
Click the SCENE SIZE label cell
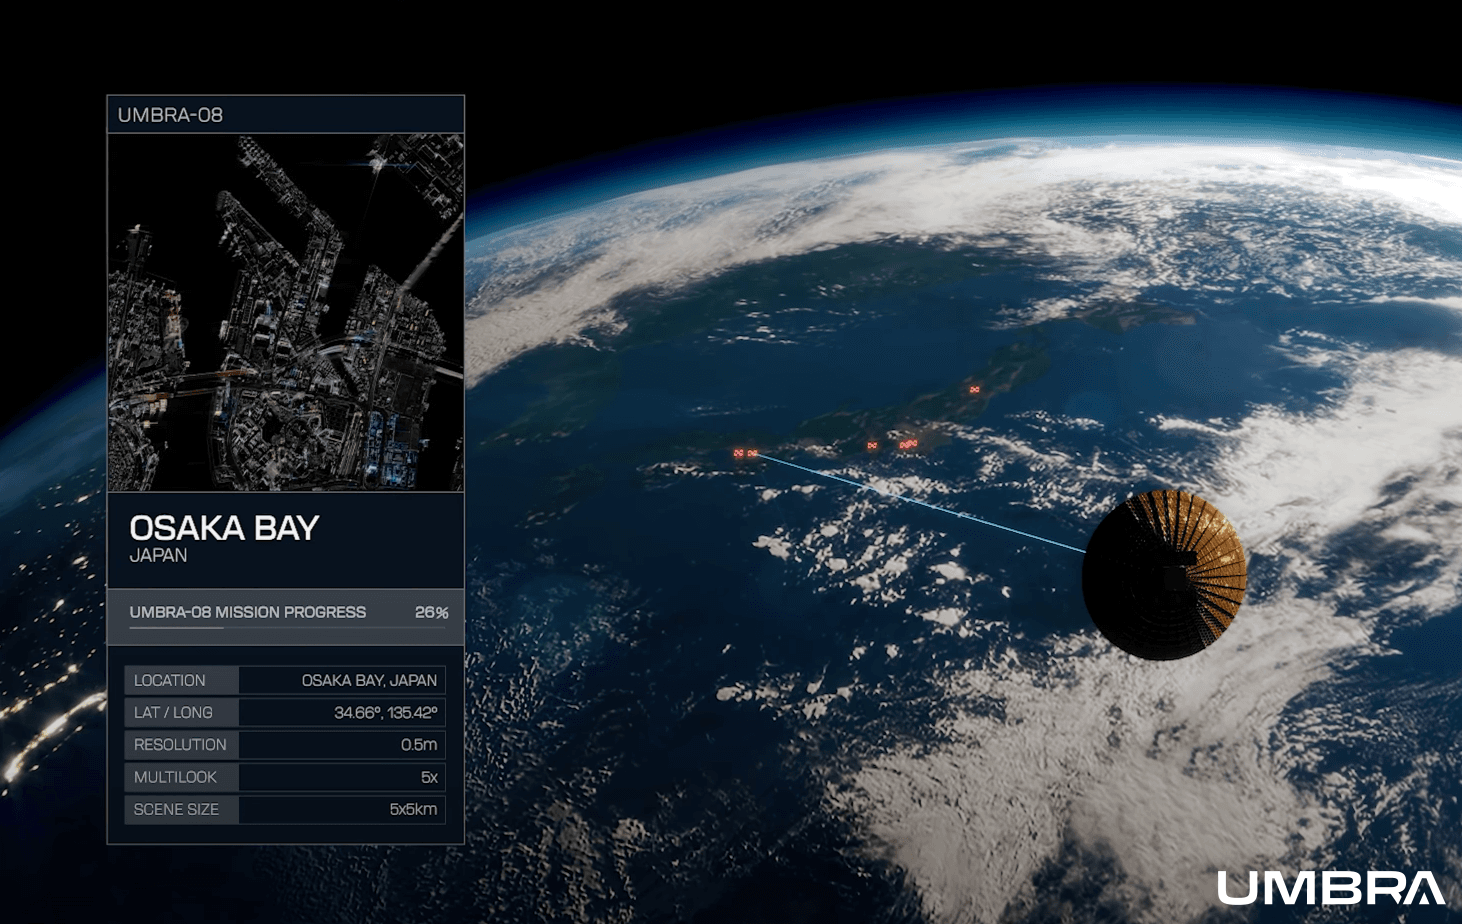pos(181,809)
